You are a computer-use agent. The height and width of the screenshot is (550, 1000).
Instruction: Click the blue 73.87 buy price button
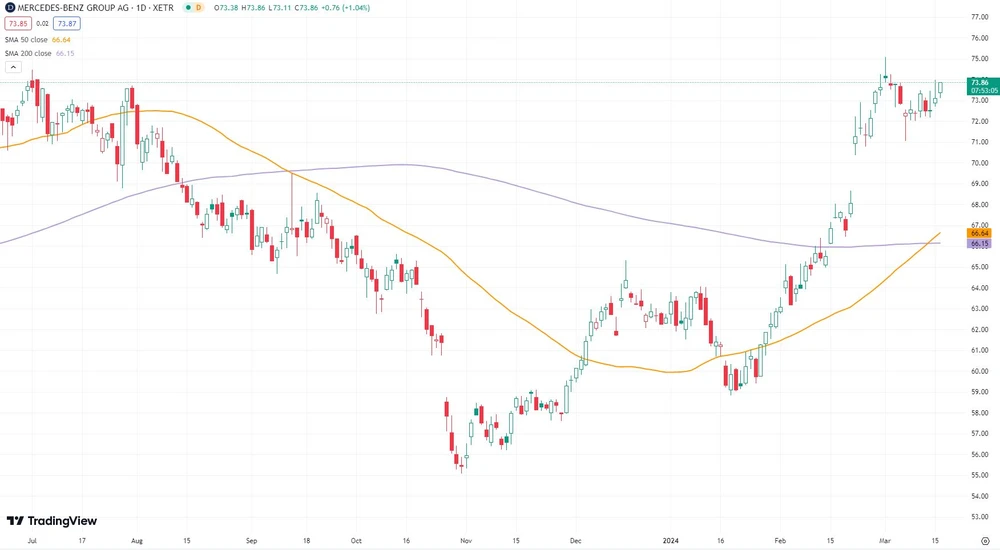(x=67, y=23)
